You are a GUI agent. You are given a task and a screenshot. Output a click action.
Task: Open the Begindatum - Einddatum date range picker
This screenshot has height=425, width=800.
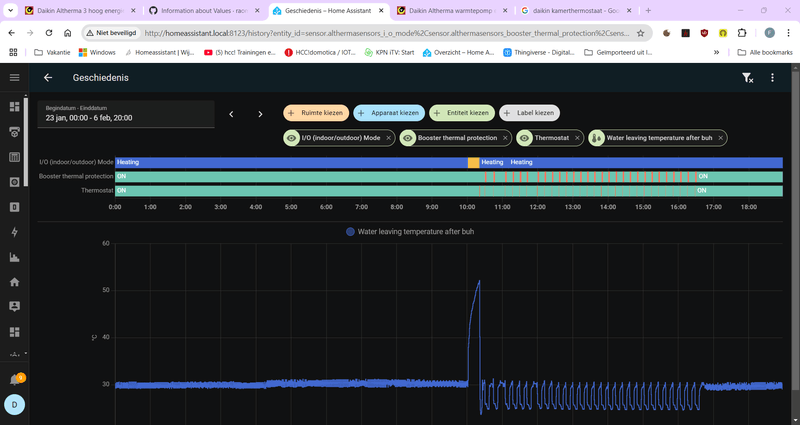(126, 113)
